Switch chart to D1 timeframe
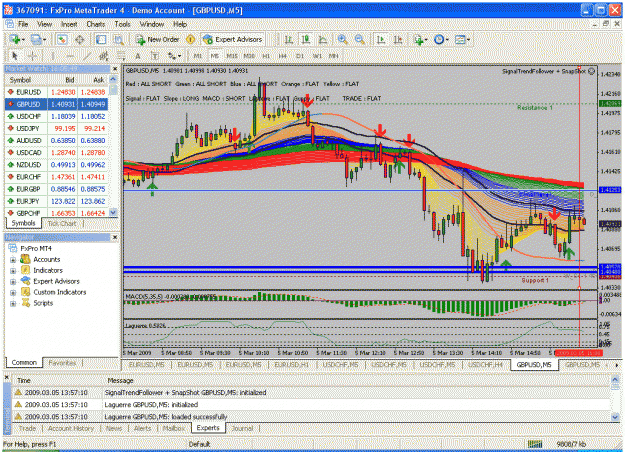The image size is (625, 452). pos(300,56)
